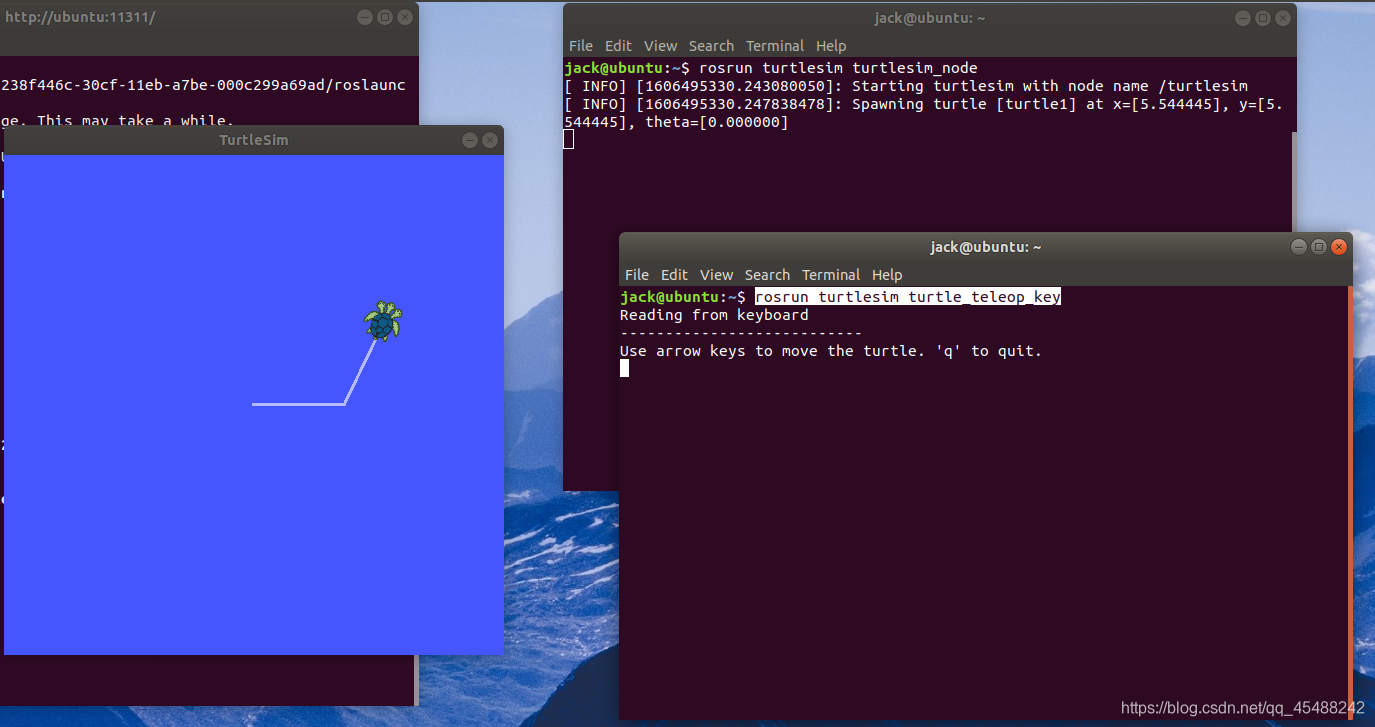Close the roscore ubuntu:11311 terminal window
1375x727 pixels.
tap(405, 17)
